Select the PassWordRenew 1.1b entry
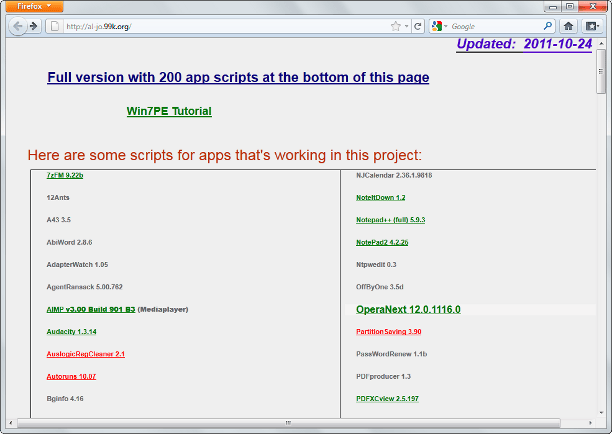 [391, 354]
